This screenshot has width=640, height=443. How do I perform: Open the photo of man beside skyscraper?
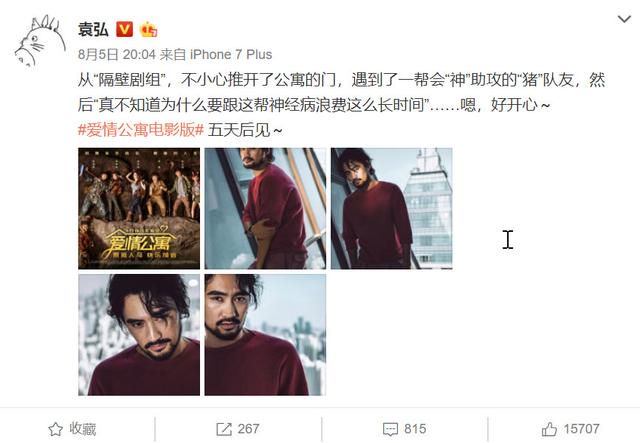click(391, 209)
